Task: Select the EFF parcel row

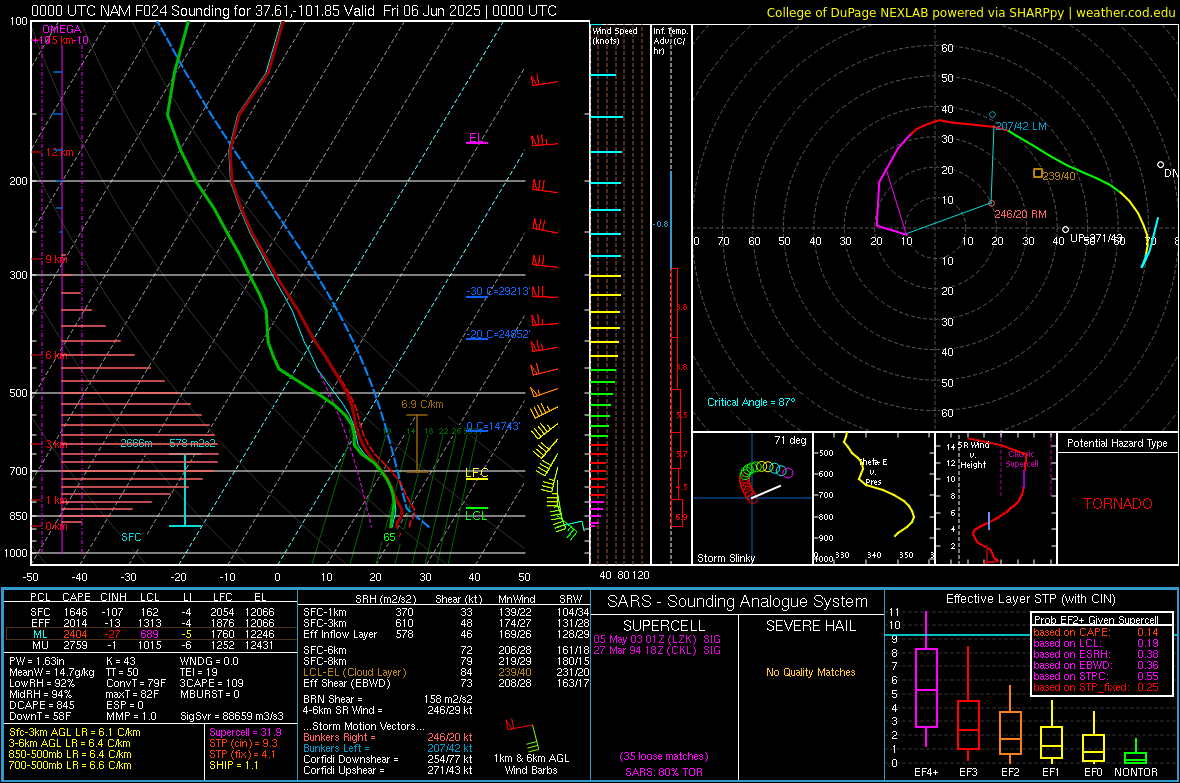Action: pos(151,623)
